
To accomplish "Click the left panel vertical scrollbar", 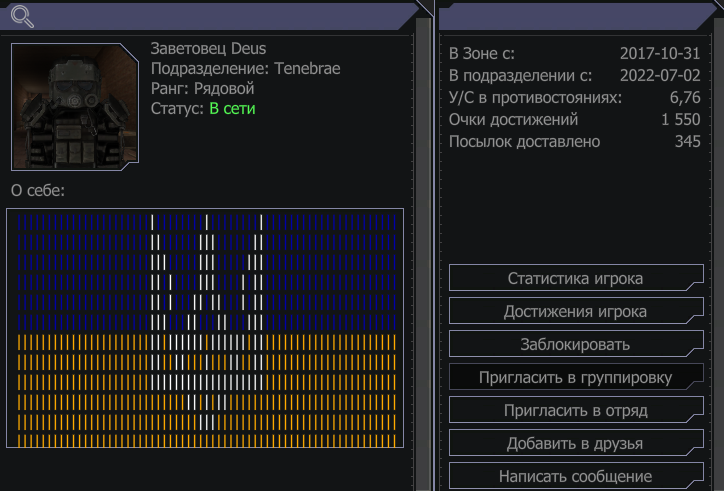I will tap(423, 254).
